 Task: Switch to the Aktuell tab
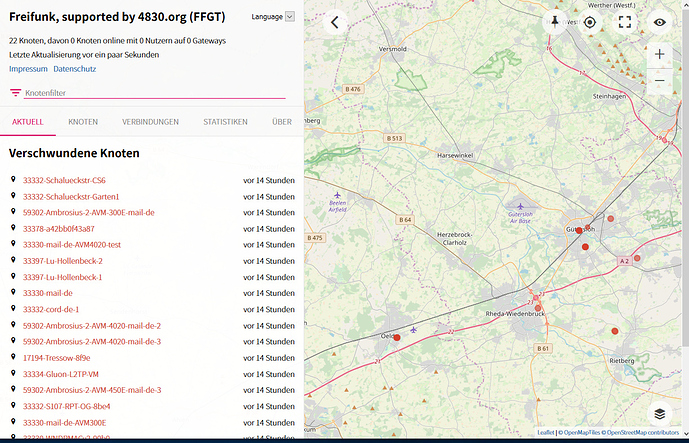tap(28, 122)
